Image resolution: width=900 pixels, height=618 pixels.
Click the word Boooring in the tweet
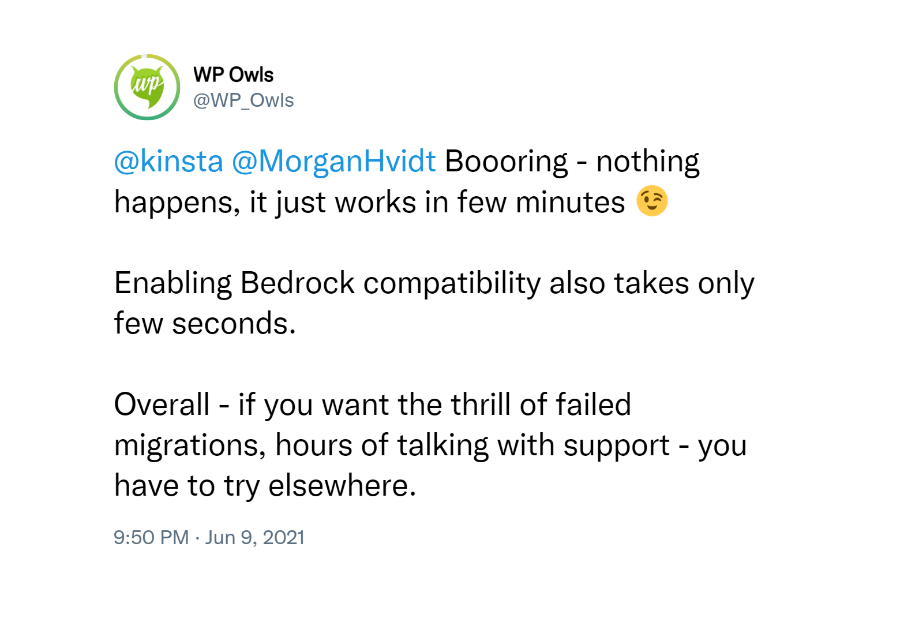(506, 162)
